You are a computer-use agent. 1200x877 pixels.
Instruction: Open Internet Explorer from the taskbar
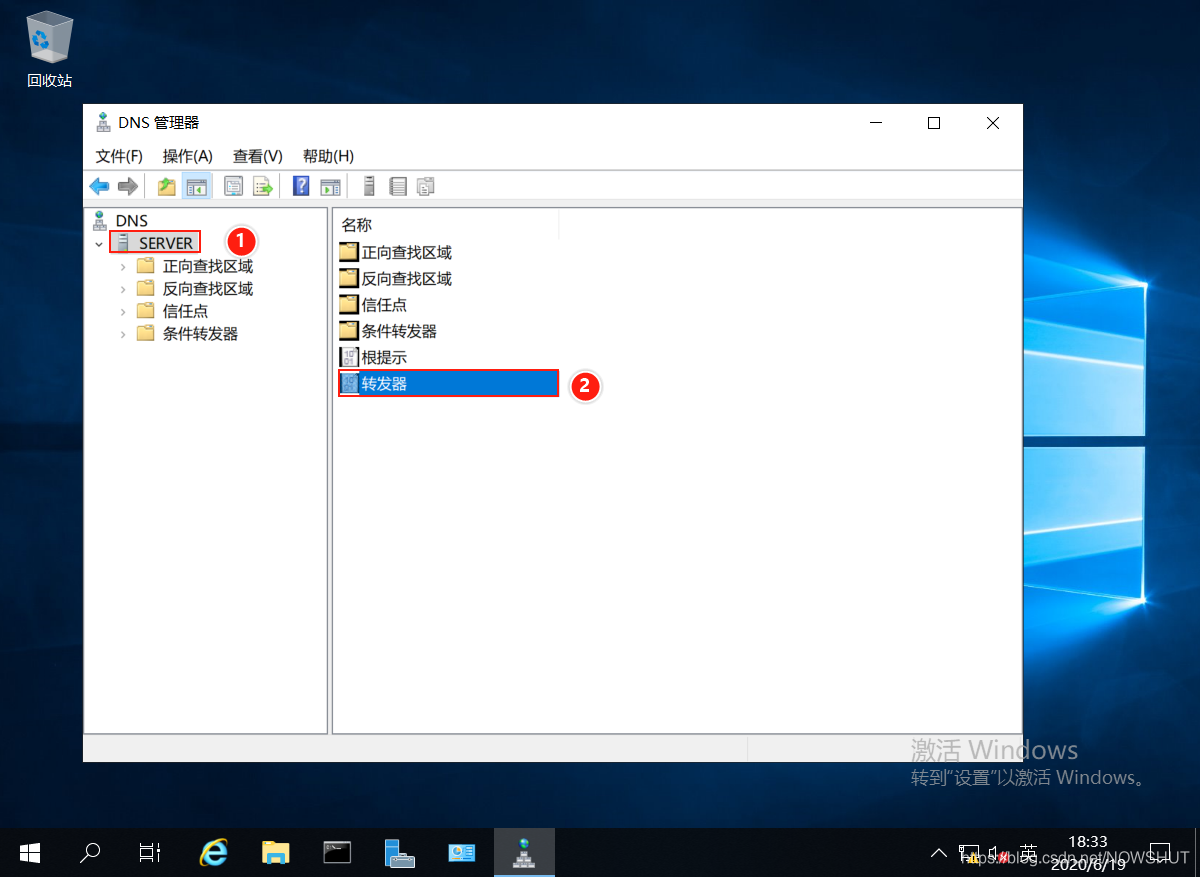(213, 852)
